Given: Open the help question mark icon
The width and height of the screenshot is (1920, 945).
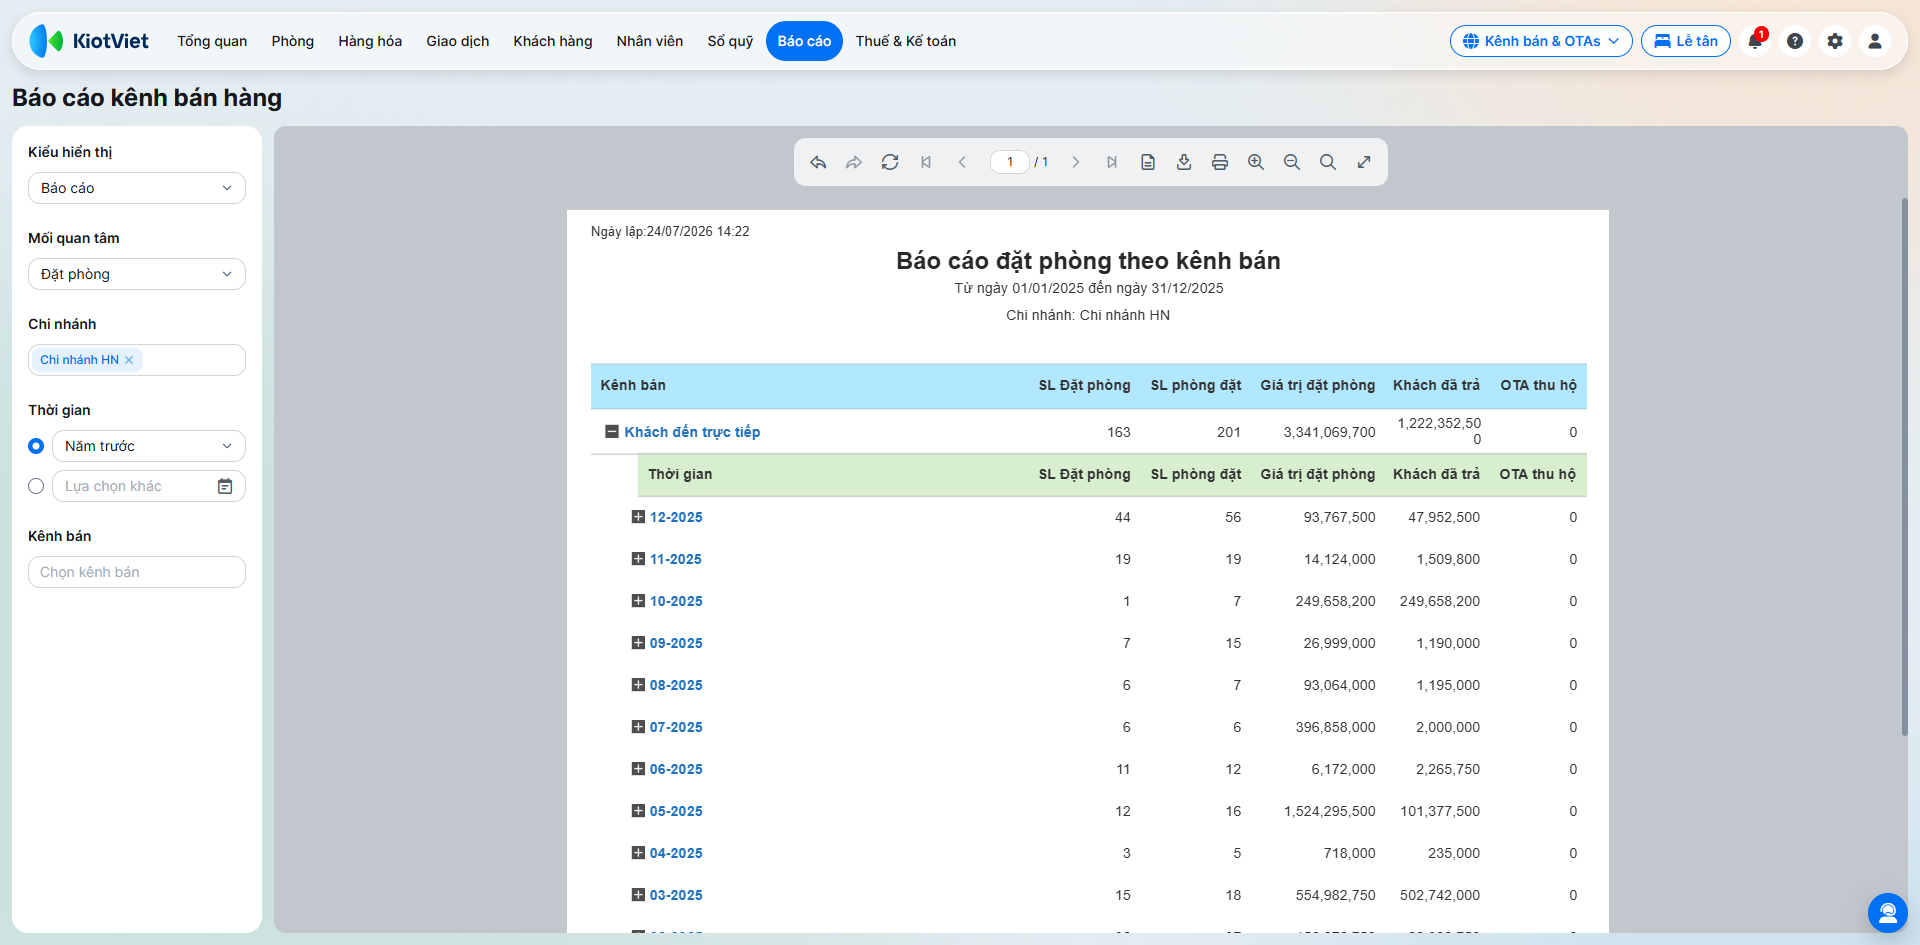Looking at the screenshot, I should 1795,41.
